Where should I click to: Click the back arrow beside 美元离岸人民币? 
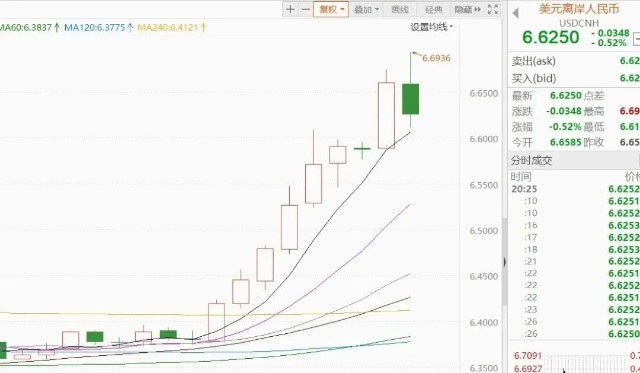pos(516,13)
